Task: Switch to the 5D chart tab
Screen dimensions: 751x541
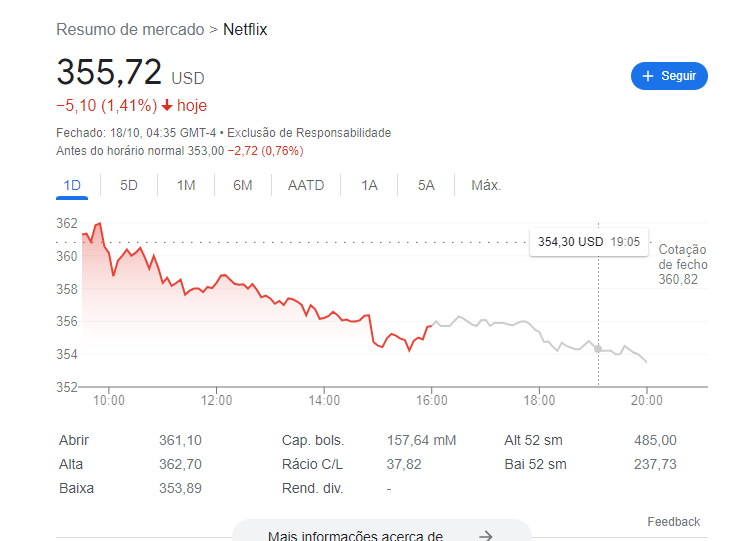Action: point(129,185)
